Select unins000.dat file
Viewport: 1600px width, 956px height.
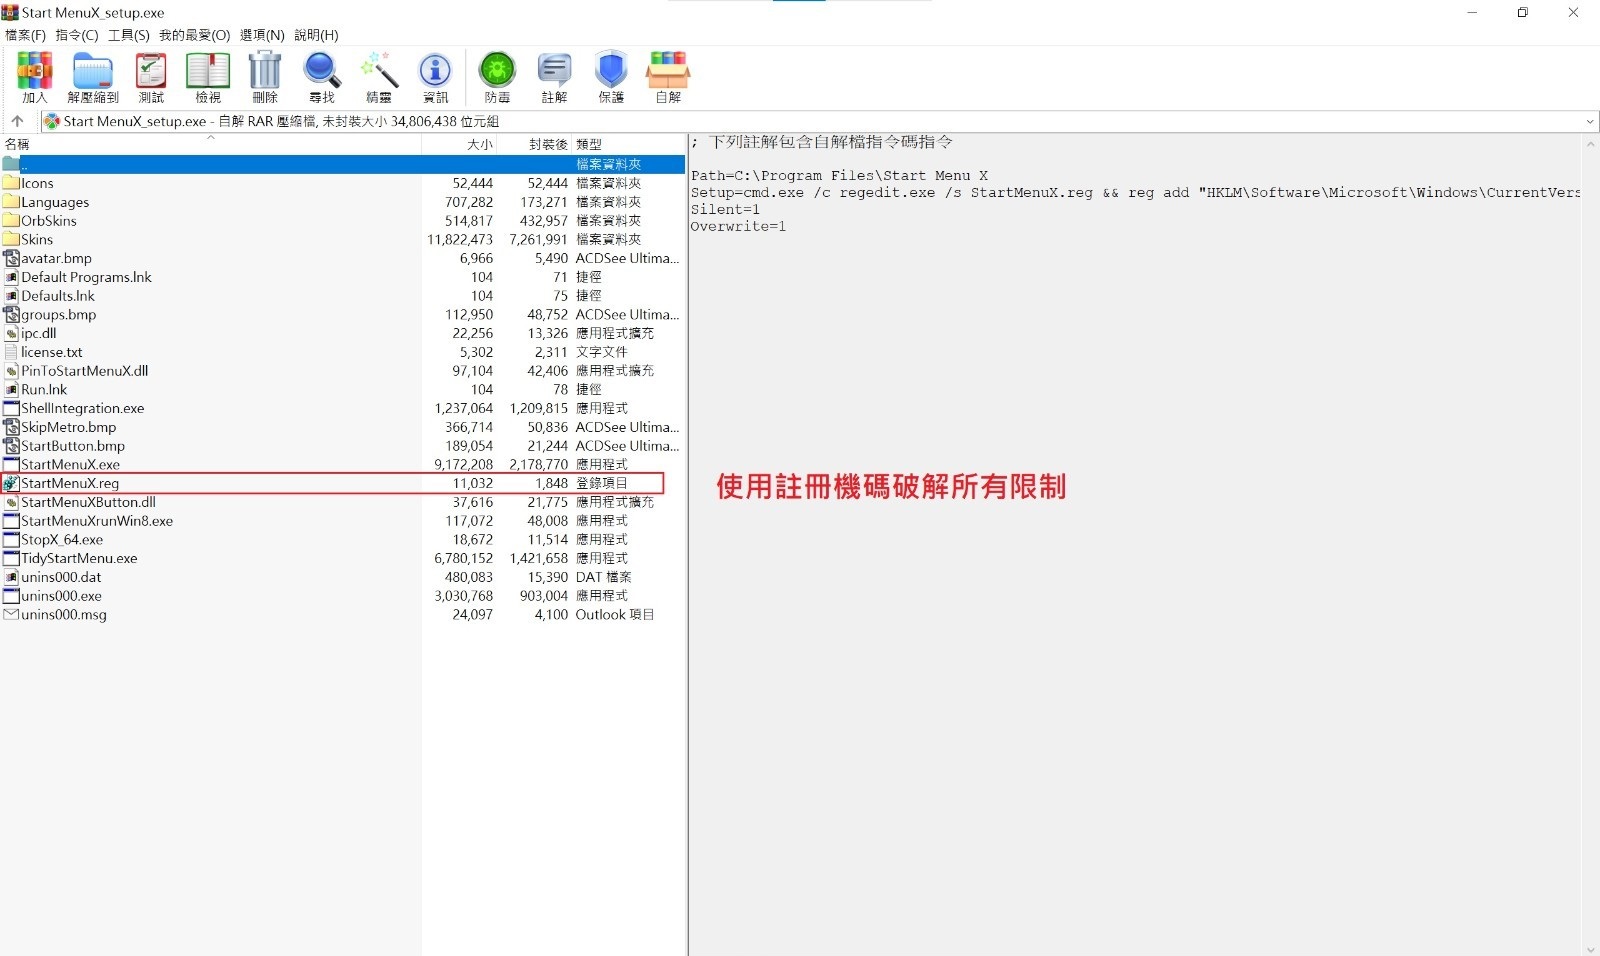pyautogui.click(x=343, y=577)
